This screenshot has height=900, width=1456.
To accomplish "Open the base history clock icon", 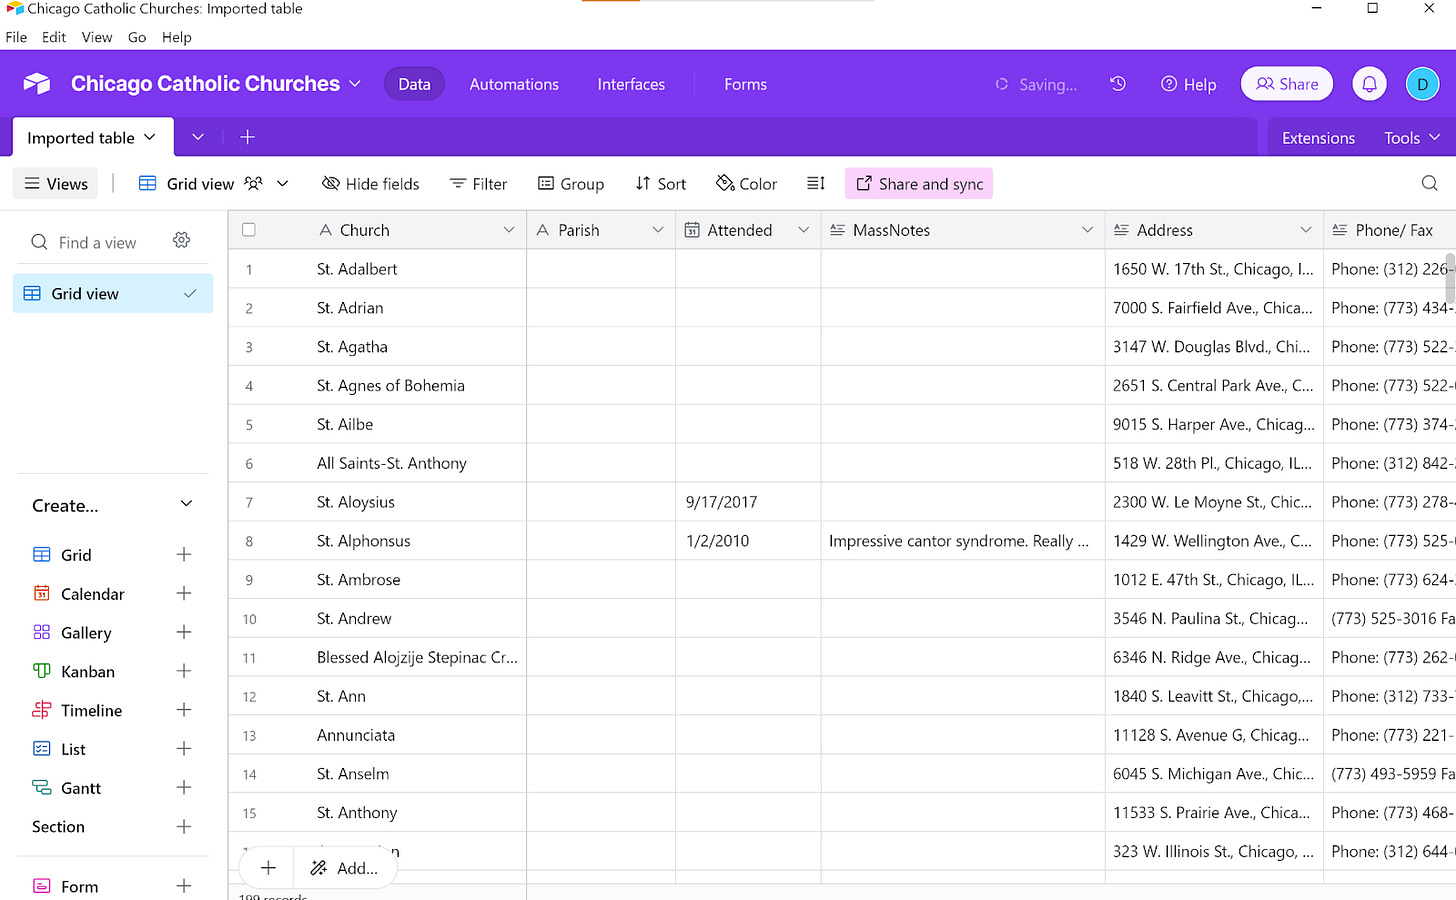I will tap(1118, 84).
